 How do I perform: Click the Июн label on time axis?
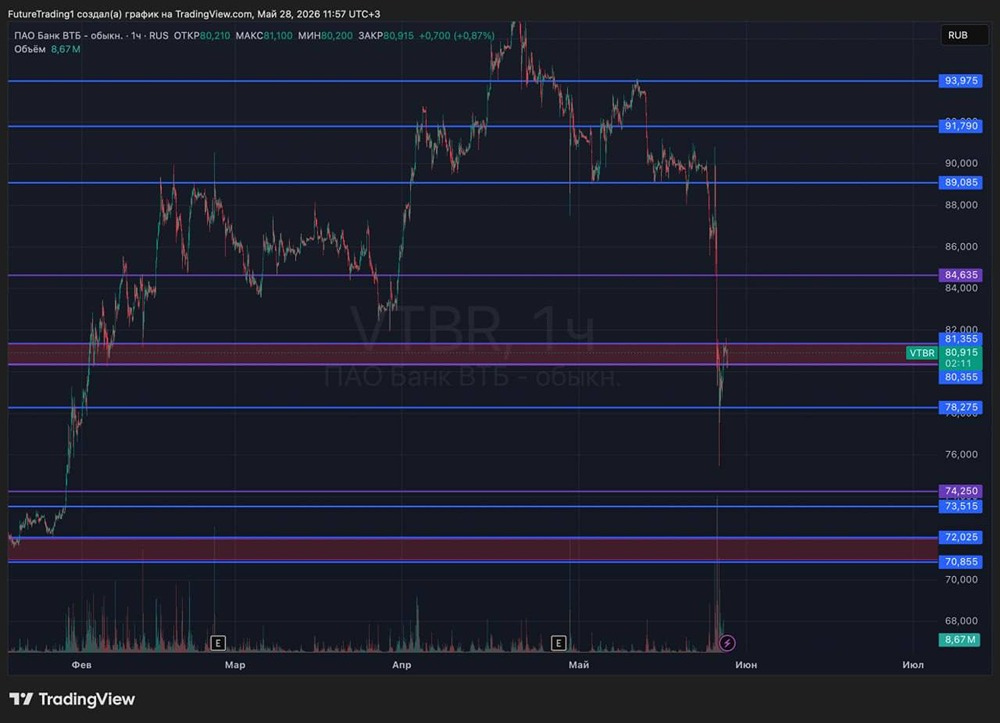click(x=746, y=664)
